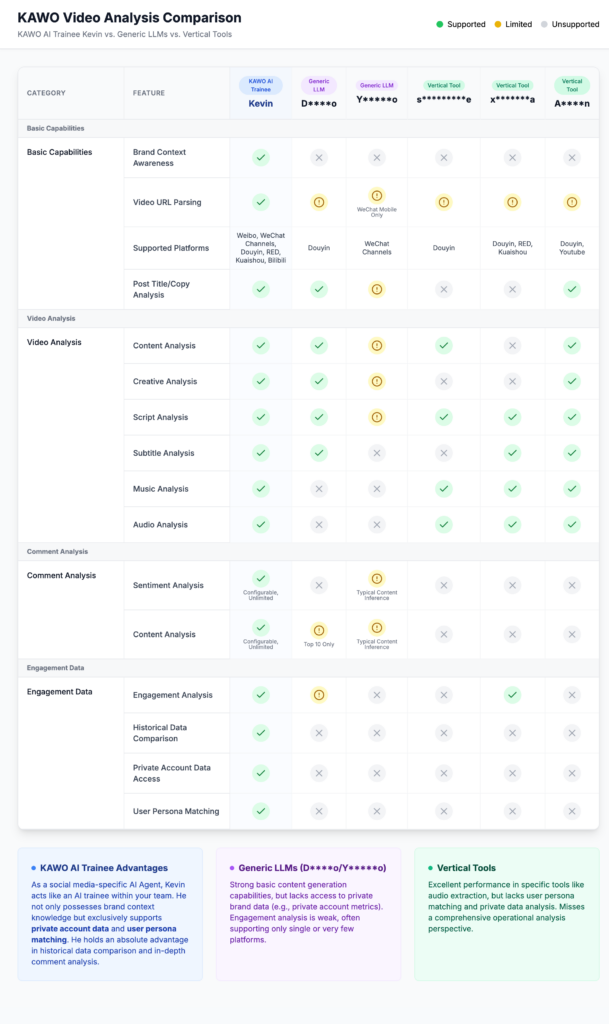Click D****o's gray X for Brand Context Awareness
This screenshot has height=1024, width=609.
(319, 157)
